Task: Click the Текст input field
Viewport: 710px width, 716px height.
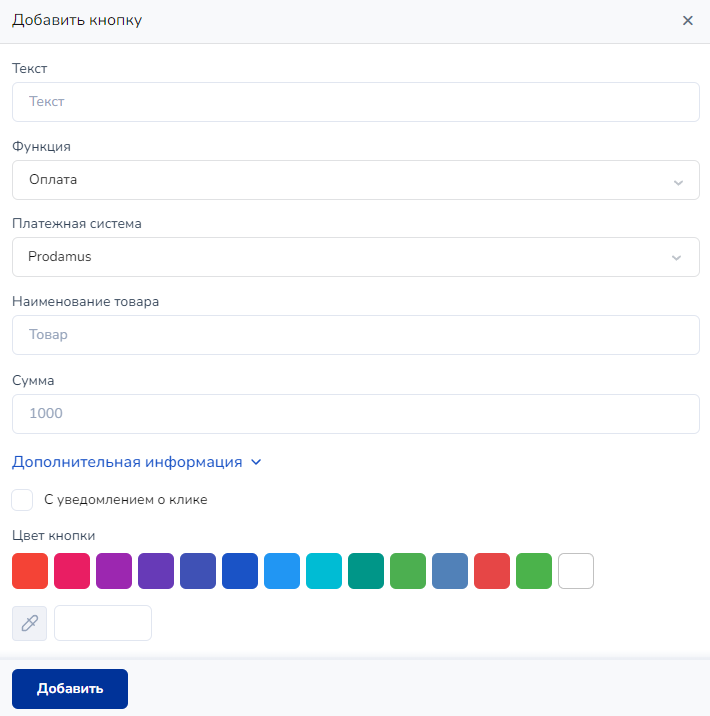Action: (x=355, y=102)
